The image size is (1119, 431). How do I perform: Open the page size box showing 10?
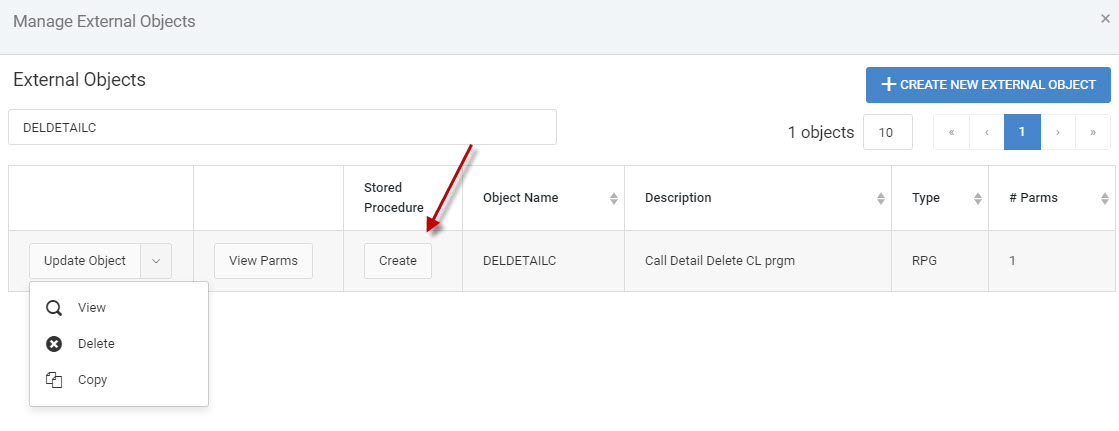[888, 132]
